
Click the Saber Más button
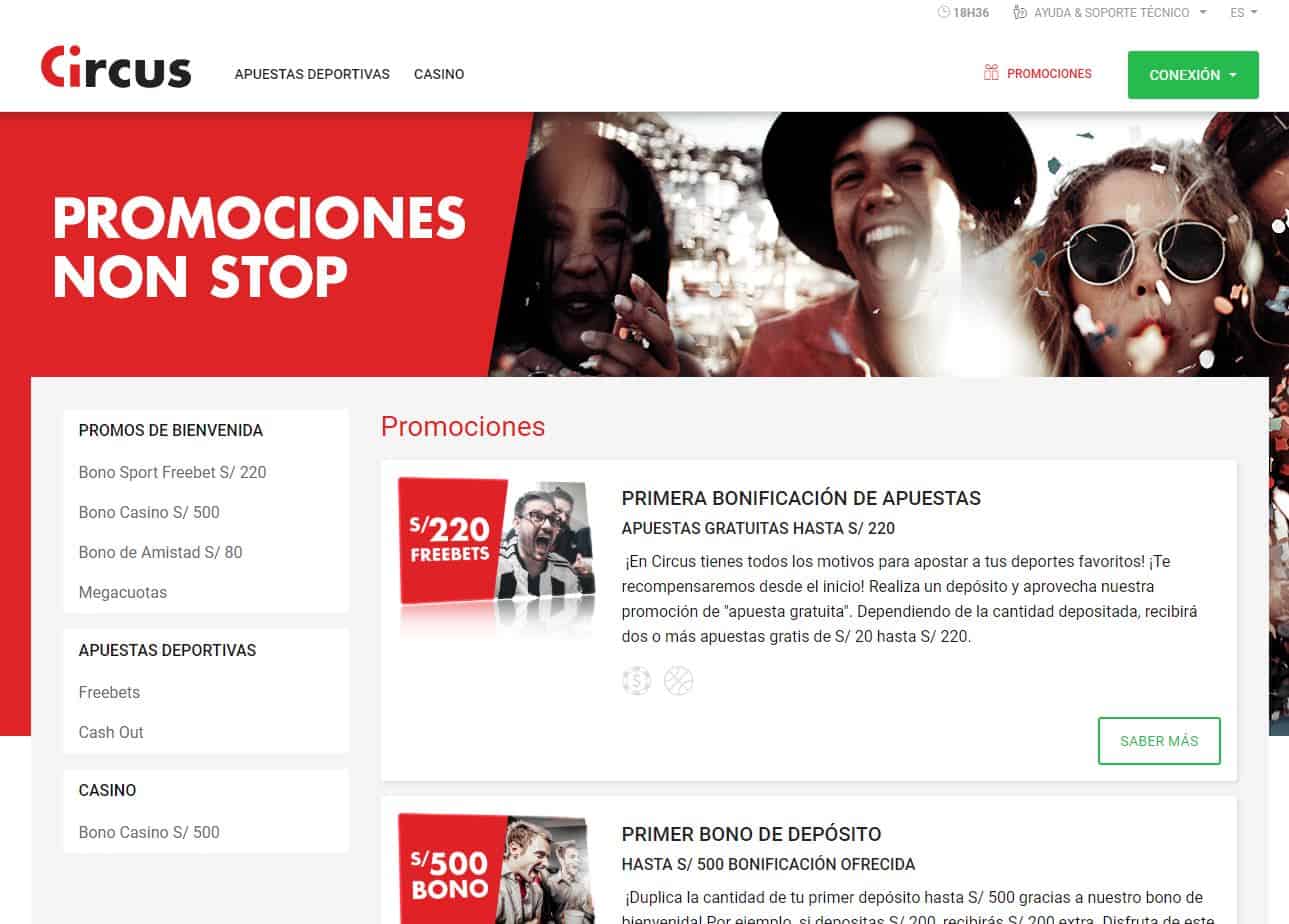pyautogui.click(x=1159, y=741)
